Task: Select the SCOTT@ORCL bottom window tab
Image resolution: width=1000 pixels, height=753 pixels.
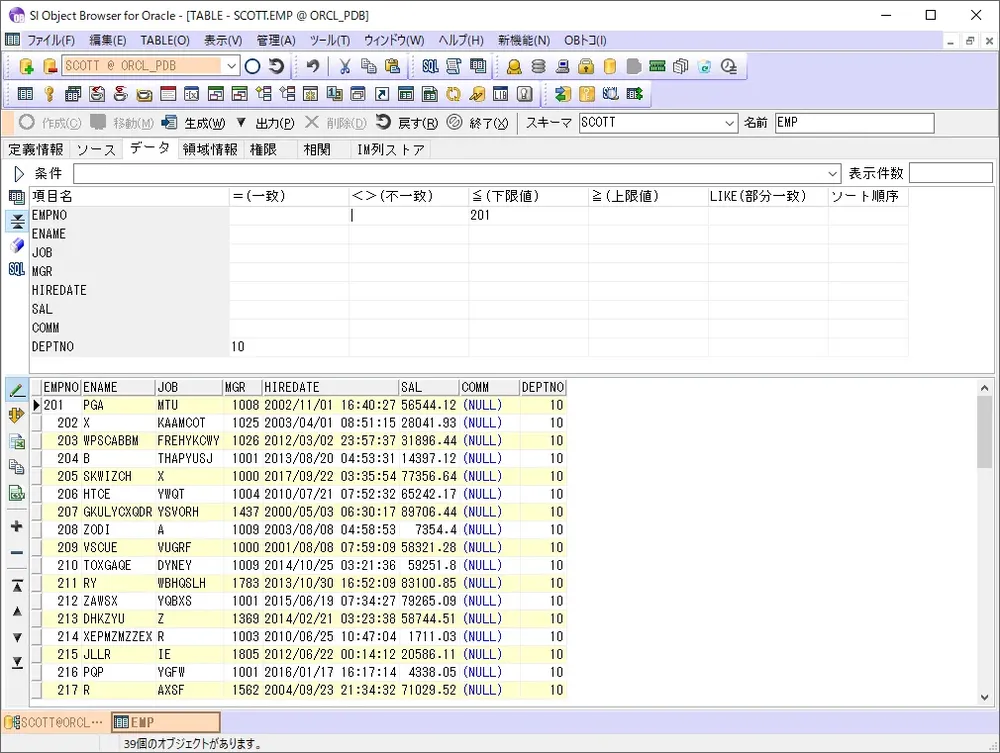Action: pos(55,722)
